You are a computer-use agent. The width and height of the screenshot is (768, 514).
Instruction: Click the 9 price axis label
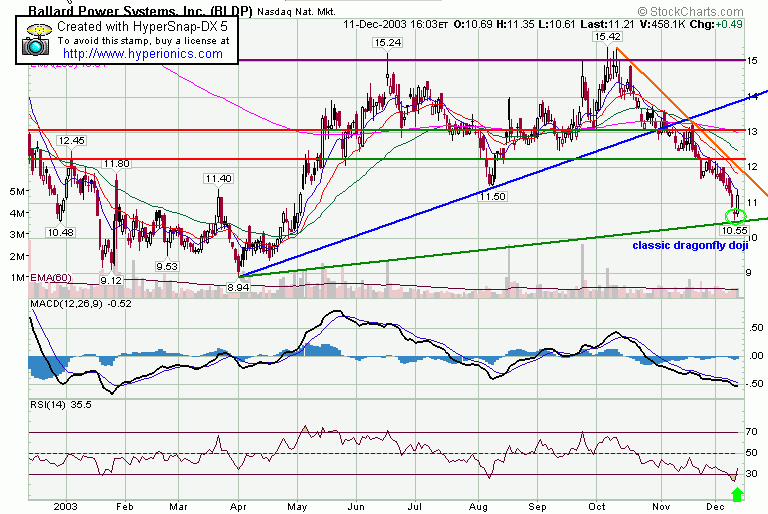(x=748, y=273)
